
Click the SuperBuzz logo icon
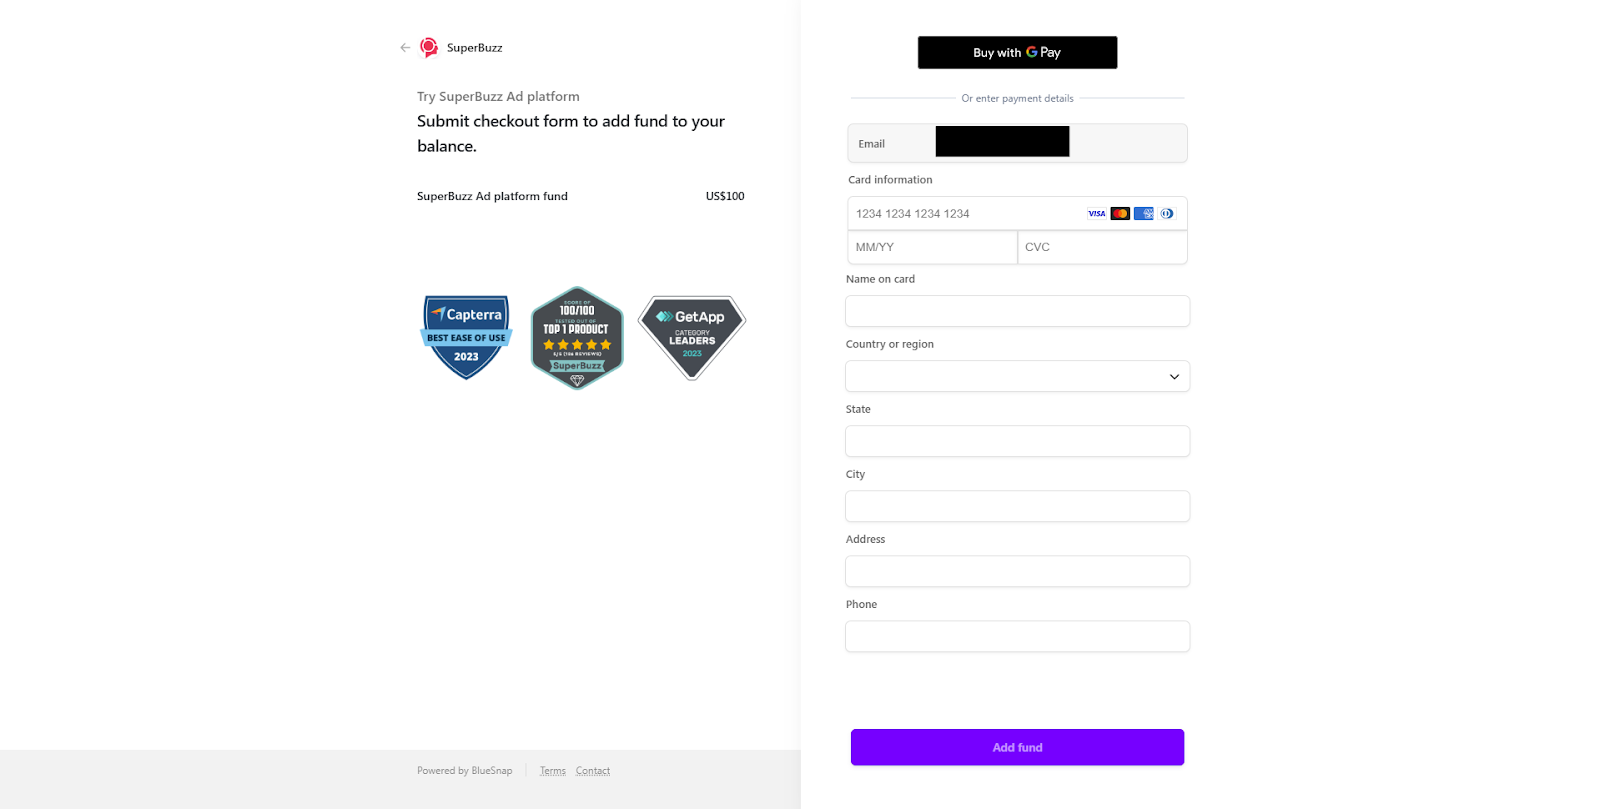(x=429, y=47)
